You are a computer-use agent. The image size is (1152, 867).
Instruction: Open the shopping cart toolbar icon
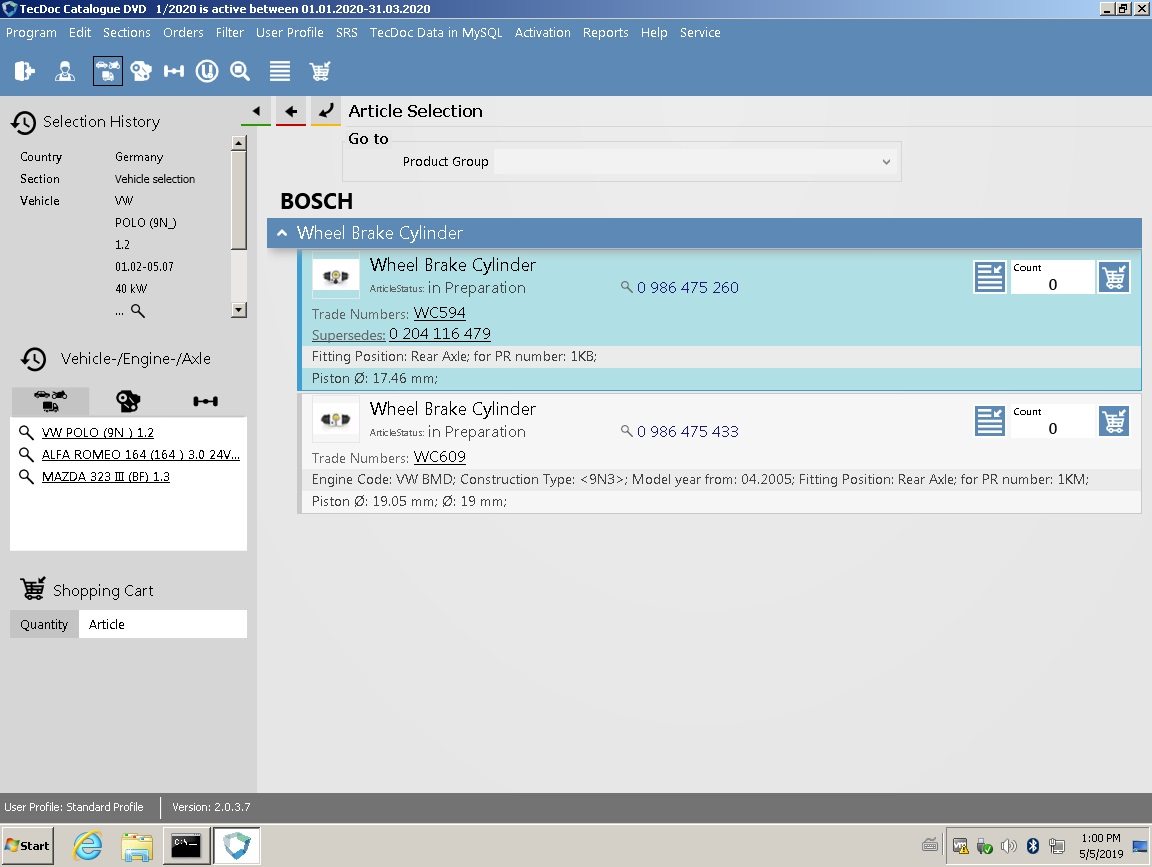point(320,71)
